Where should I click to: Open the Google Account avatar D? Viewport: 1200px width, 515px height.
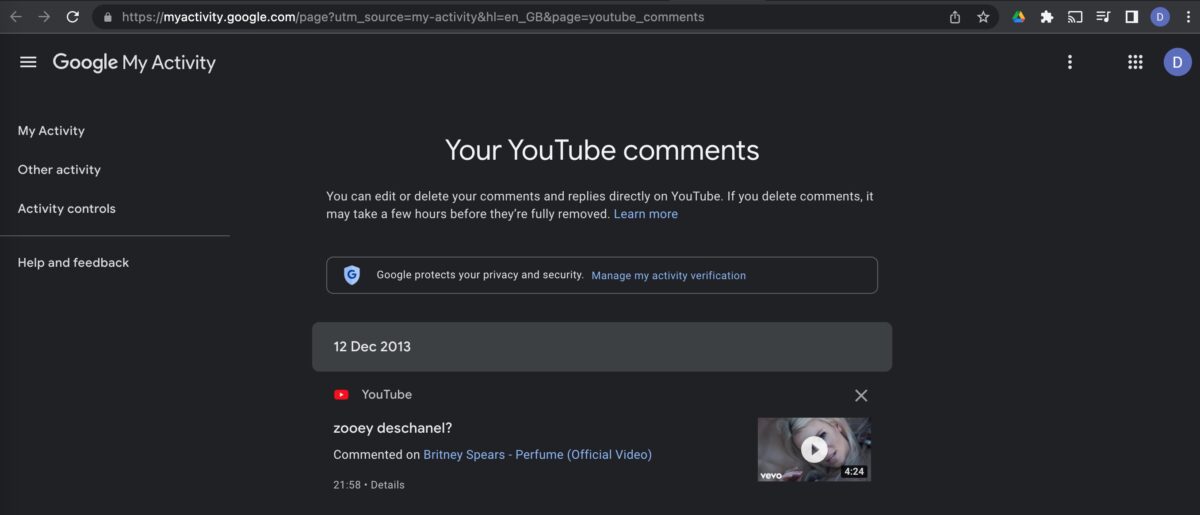coord(1178,62)
